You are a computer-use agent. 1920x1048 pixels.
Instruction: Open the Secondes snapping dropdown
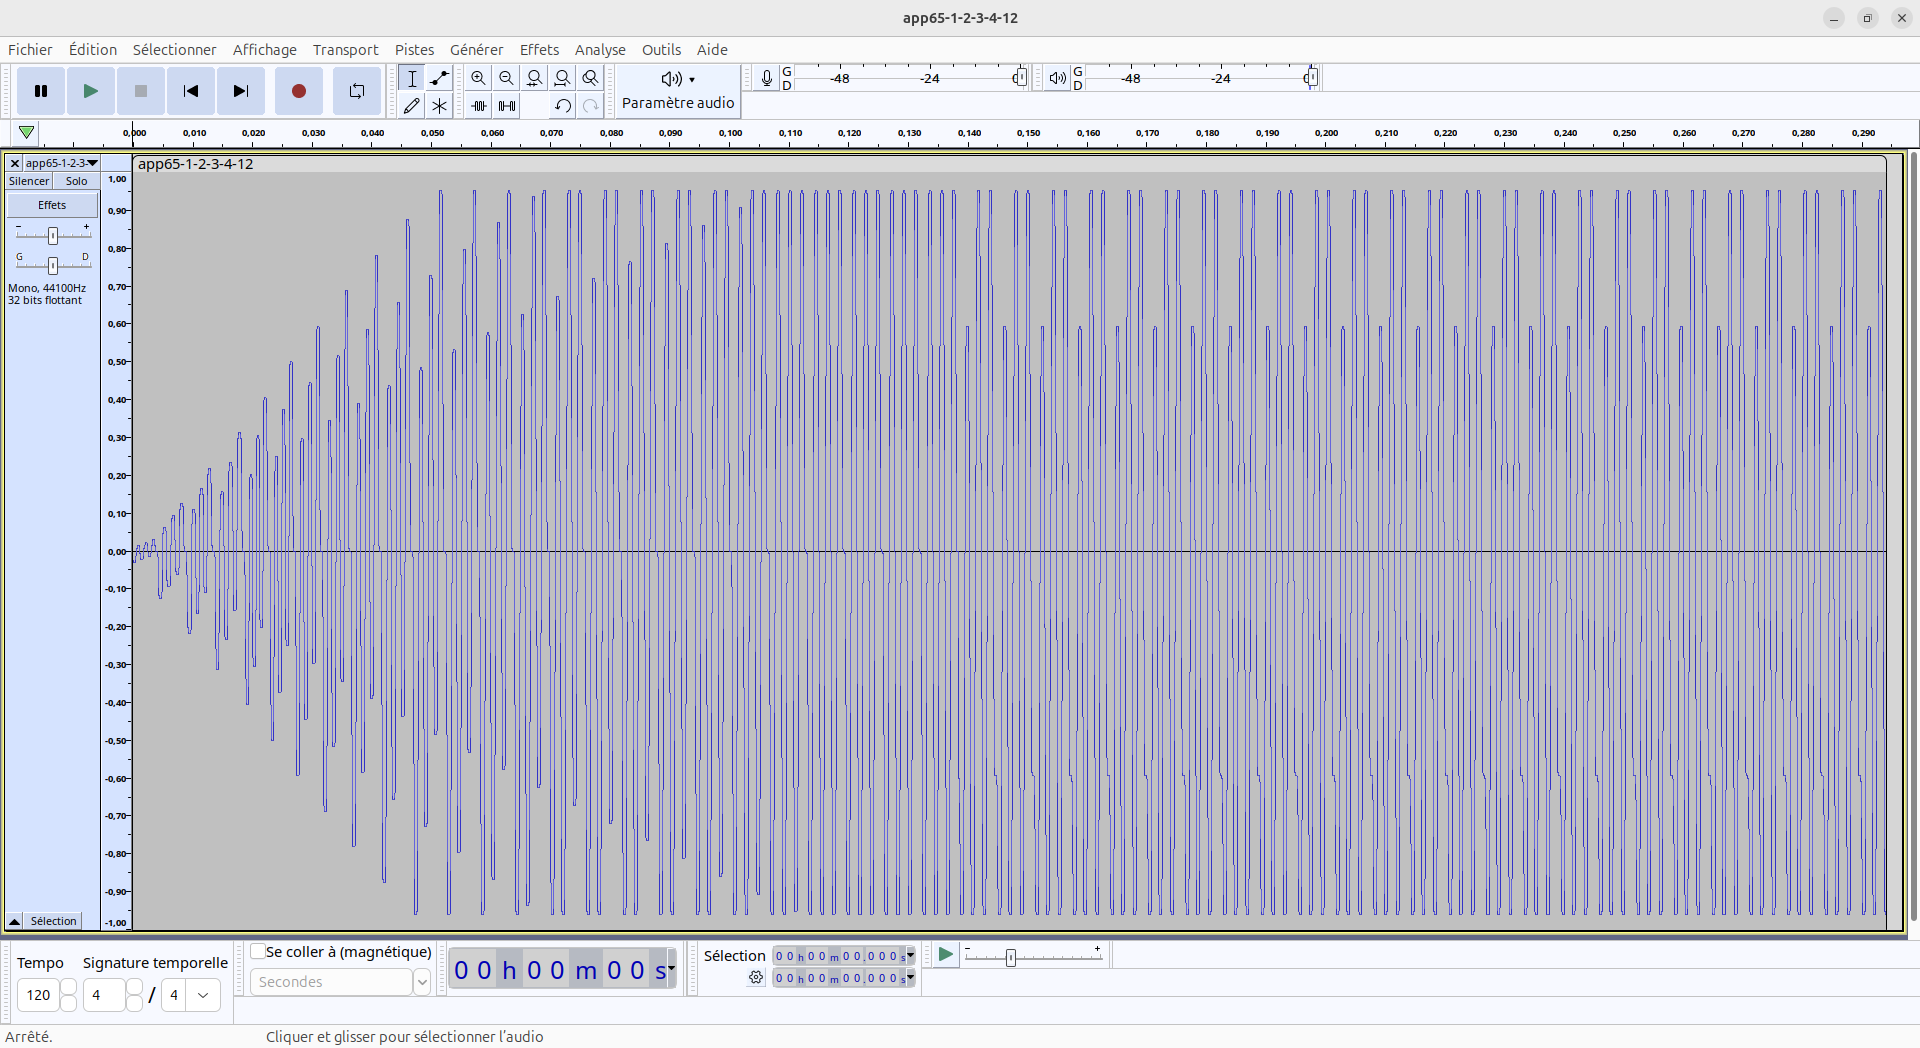pyautogui.click(x=421, y=982)
